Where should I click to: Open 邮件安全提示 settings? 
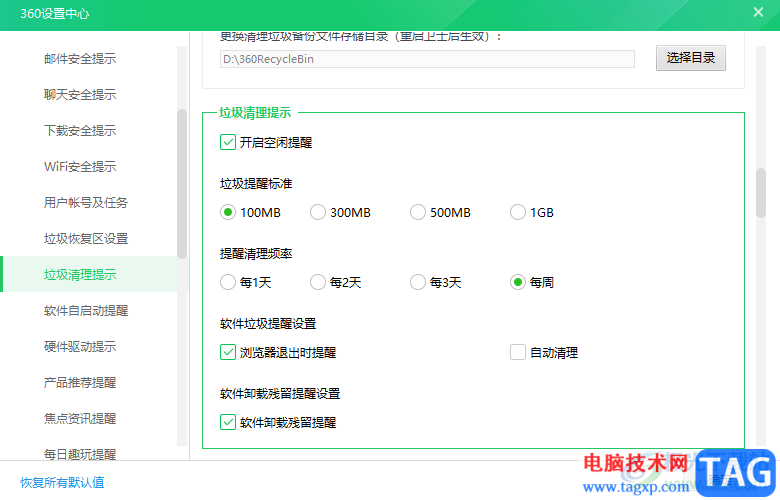[80, 59]
